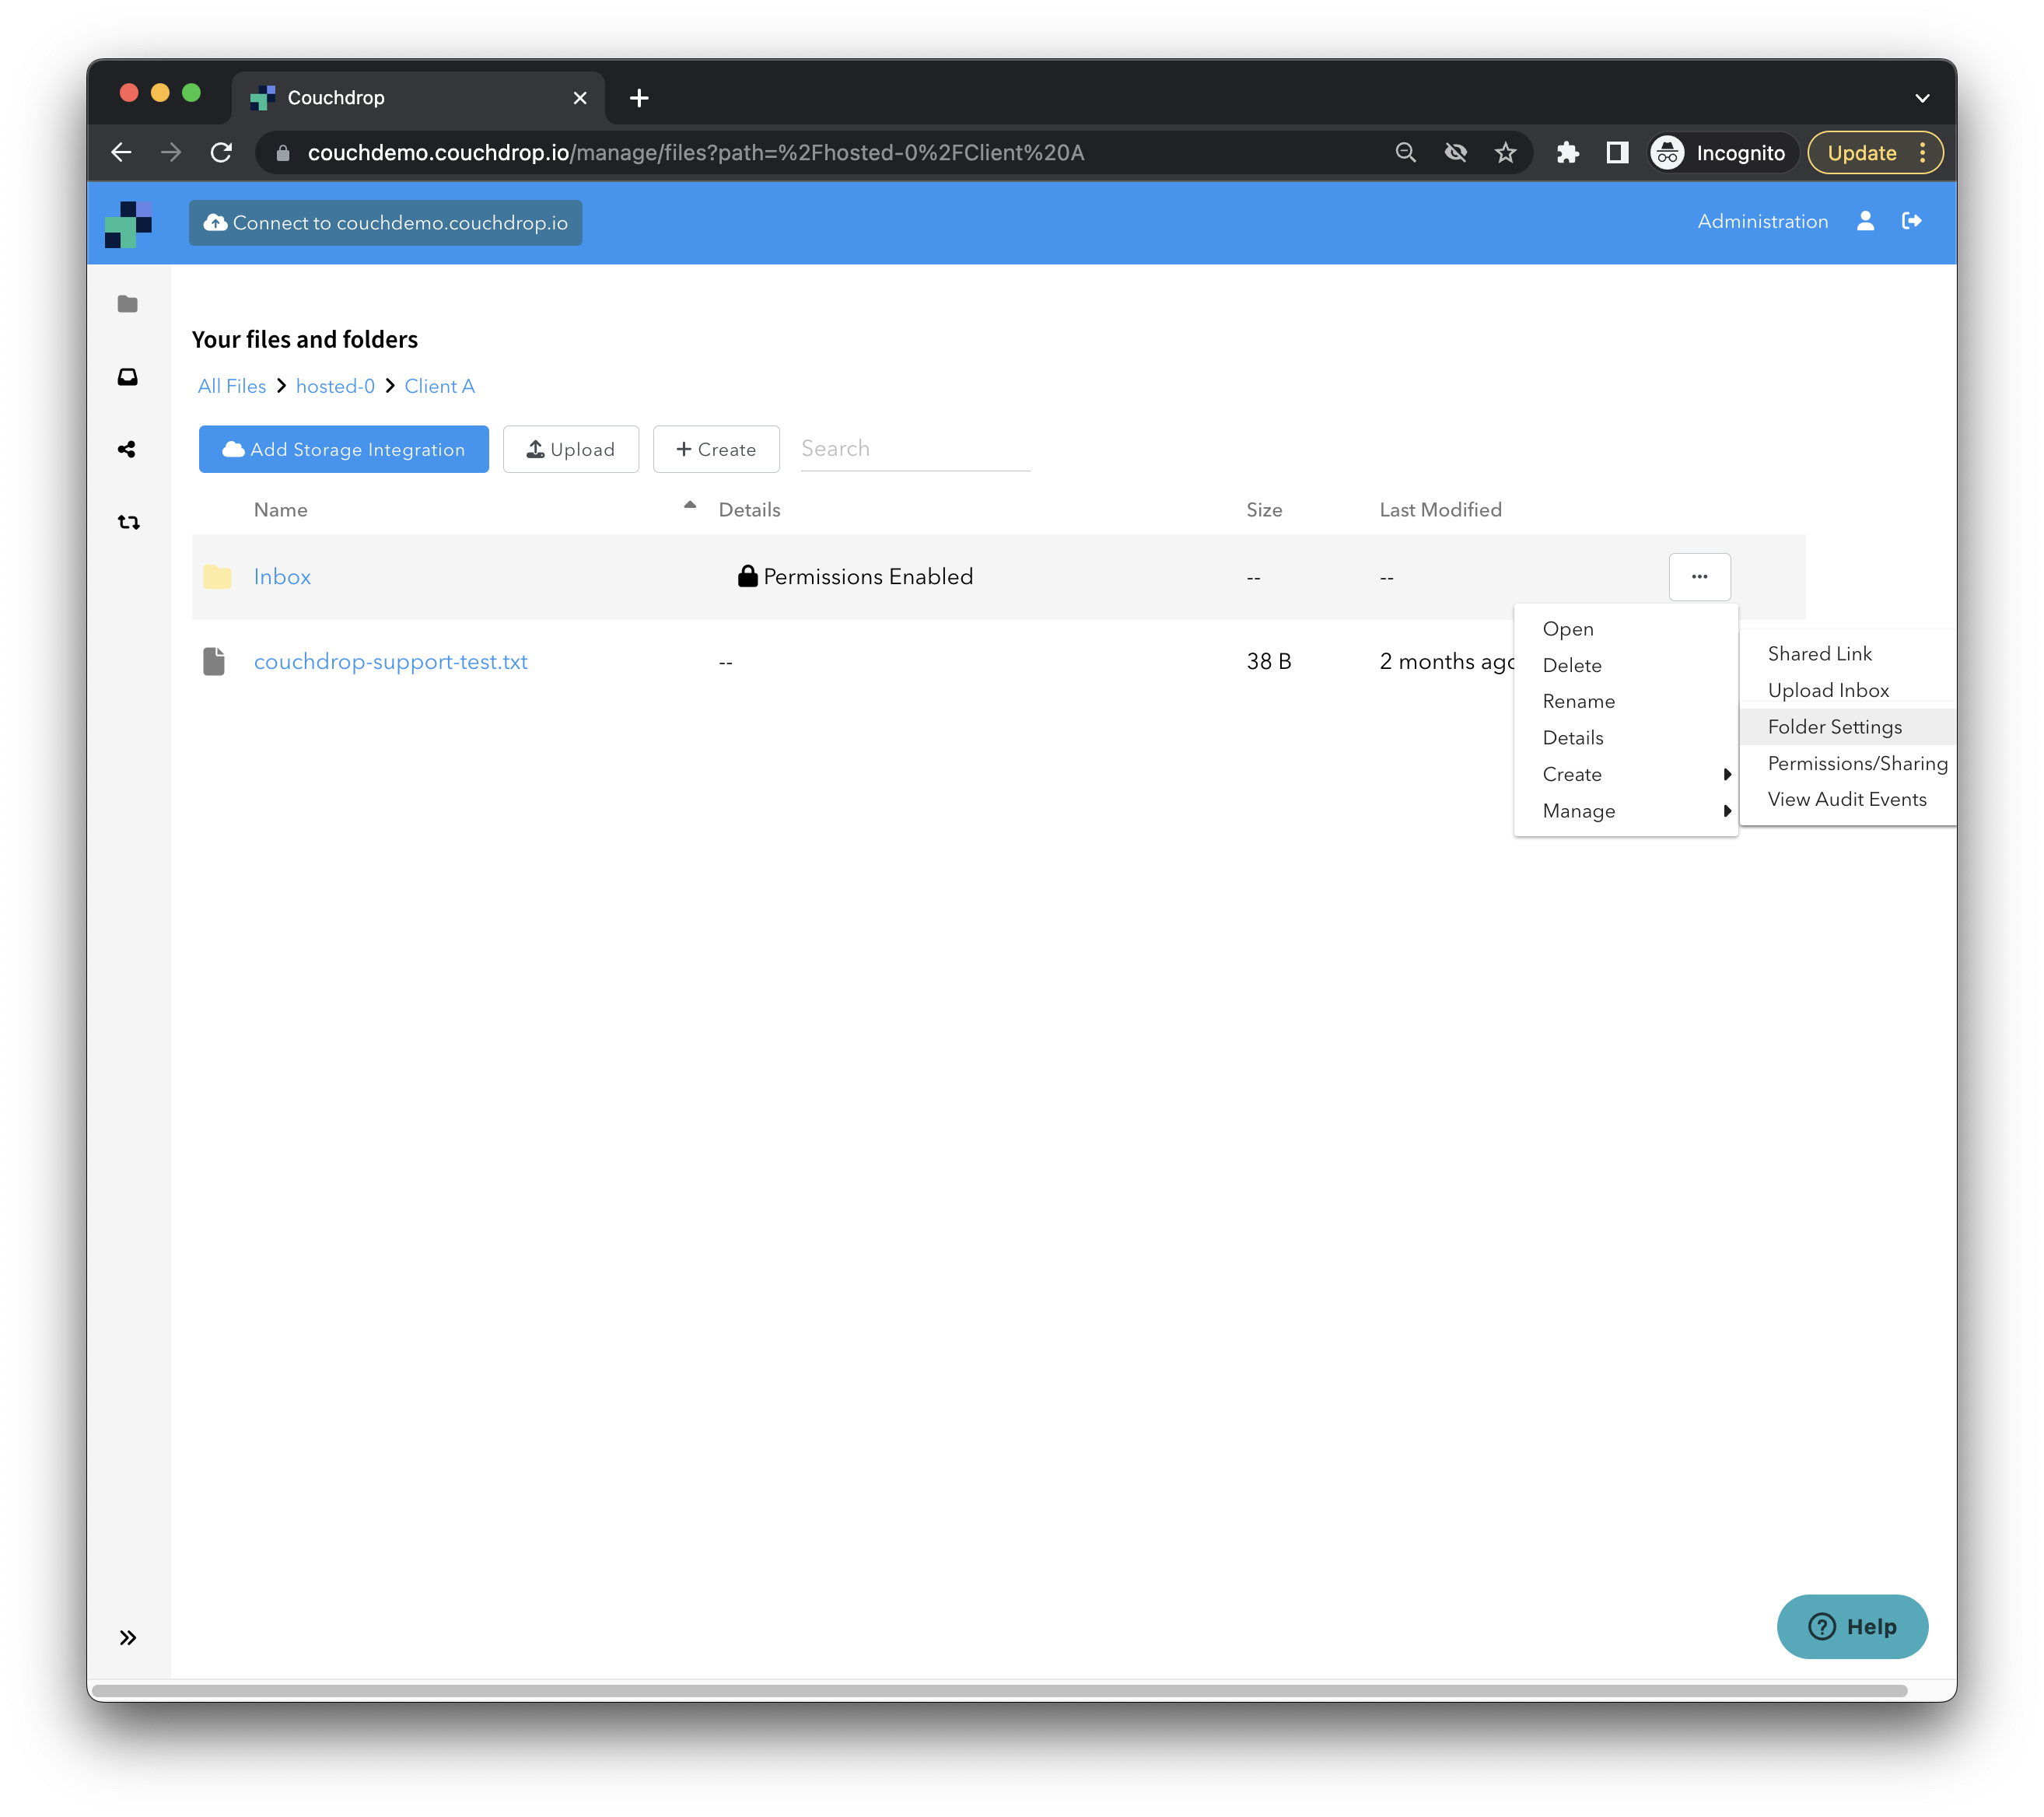
Task: Focus the Search input field
Action: click(x=914, y=449)
